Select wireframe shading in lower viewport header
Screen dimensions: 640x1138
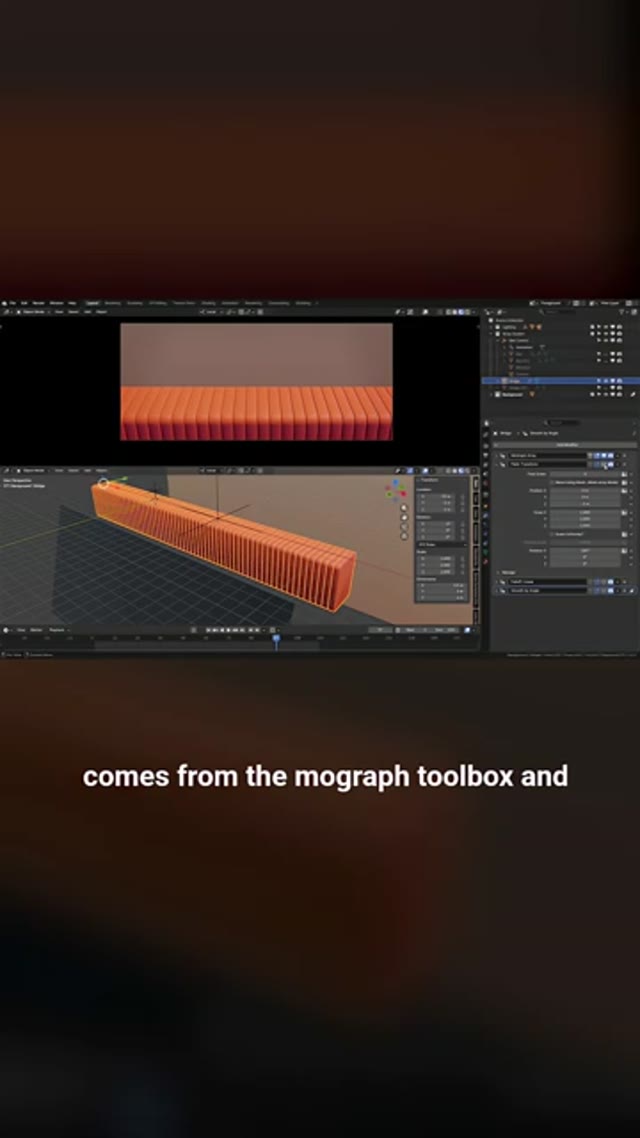pos(448,471)
